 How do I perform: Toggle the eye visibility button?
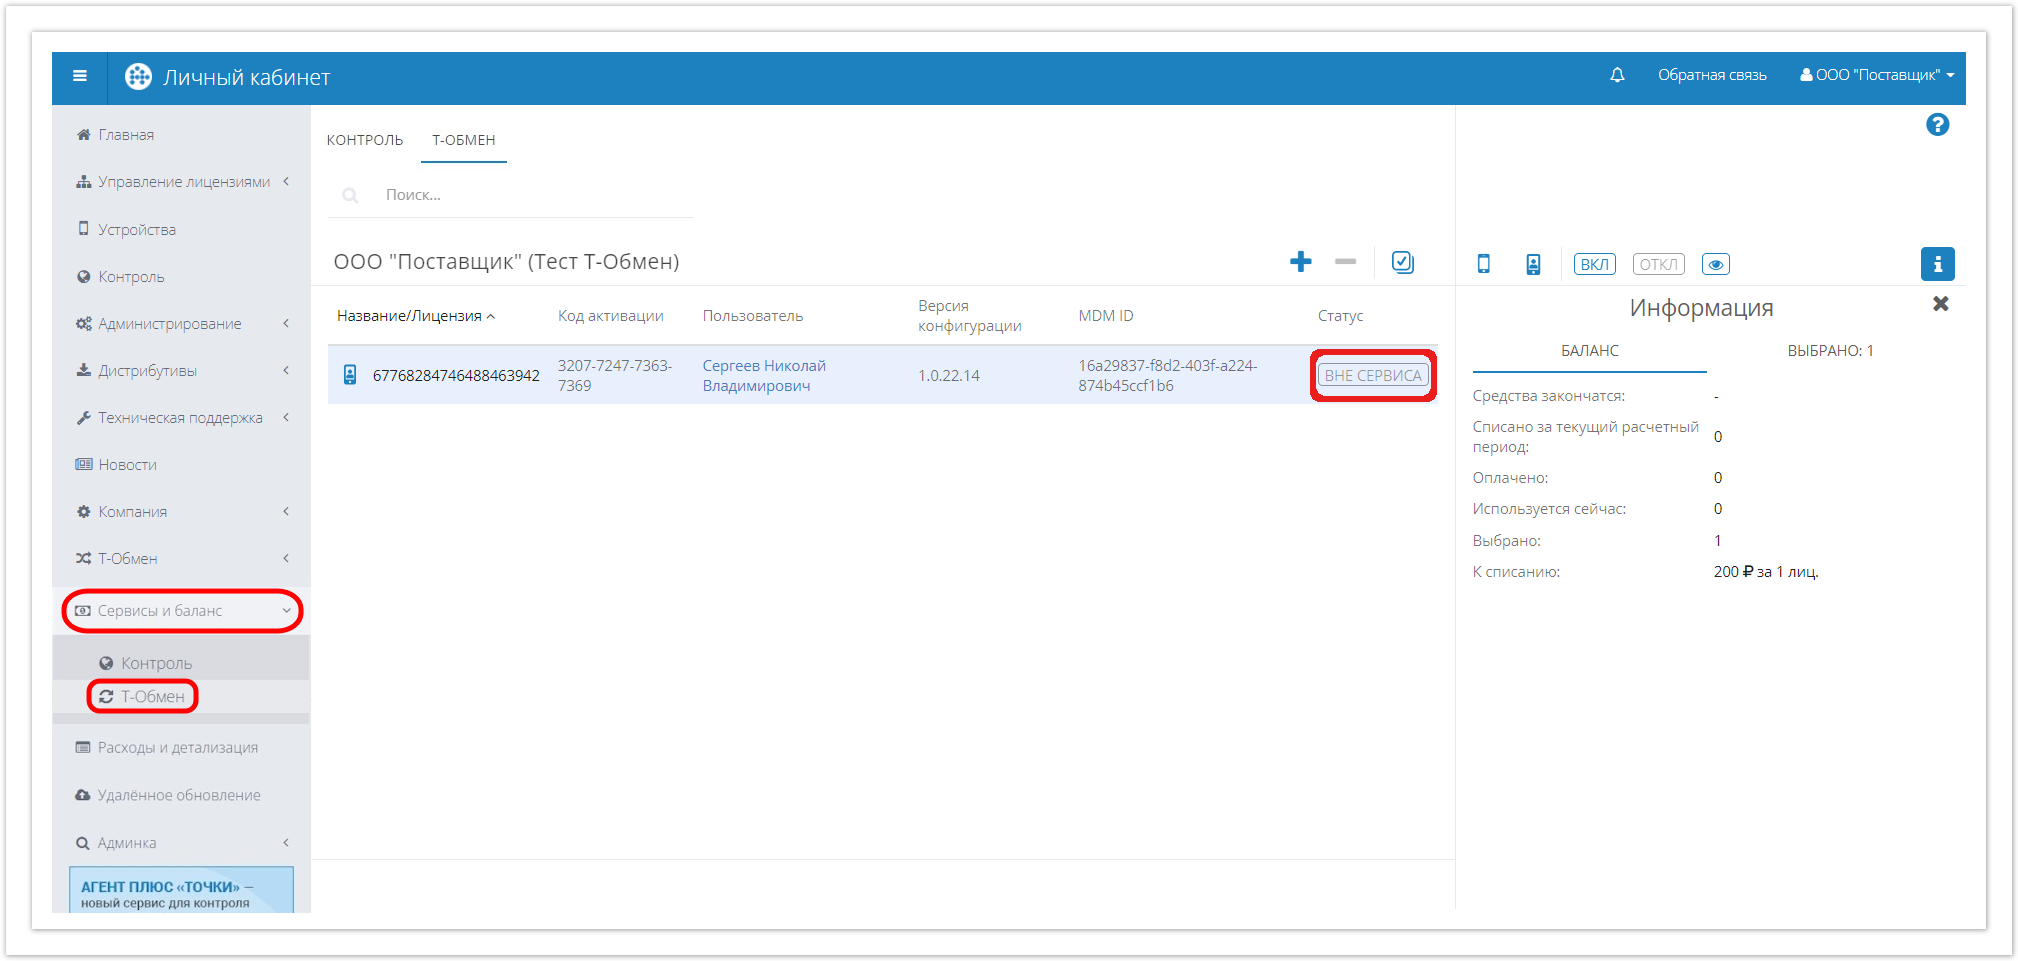point(1715,264)
